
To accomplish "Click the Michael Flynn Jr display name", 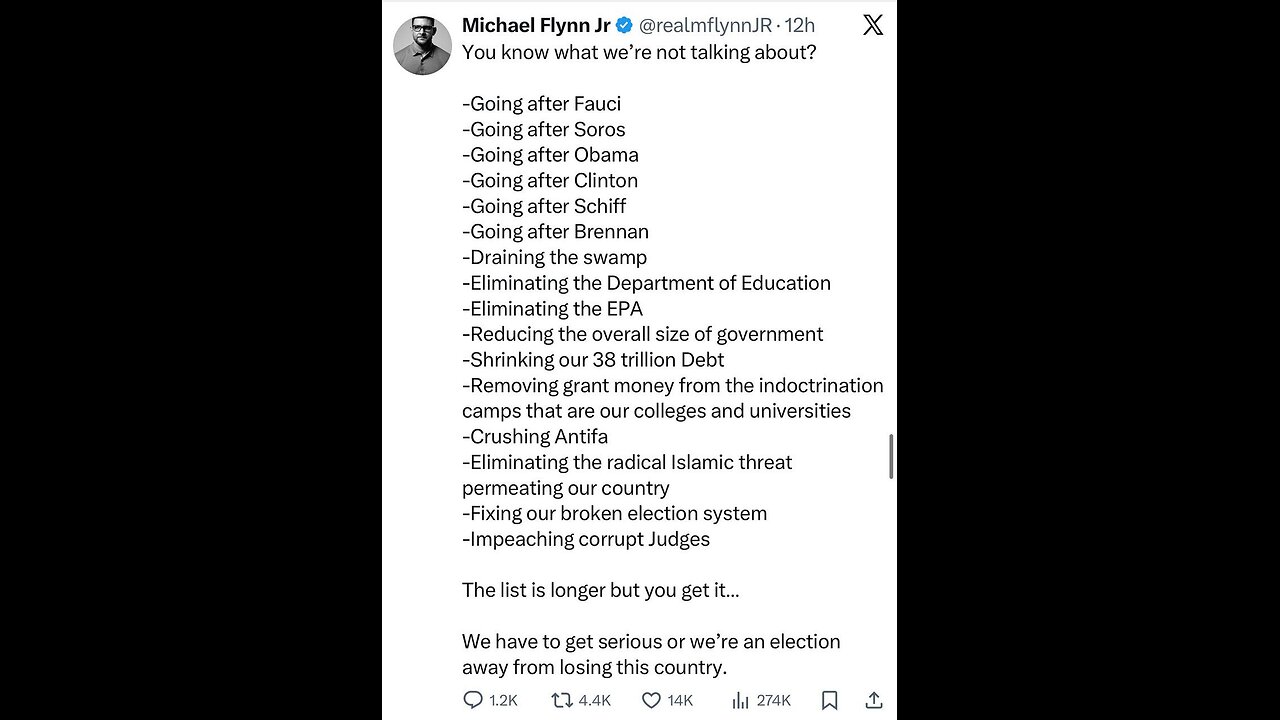I will [536, 25].
